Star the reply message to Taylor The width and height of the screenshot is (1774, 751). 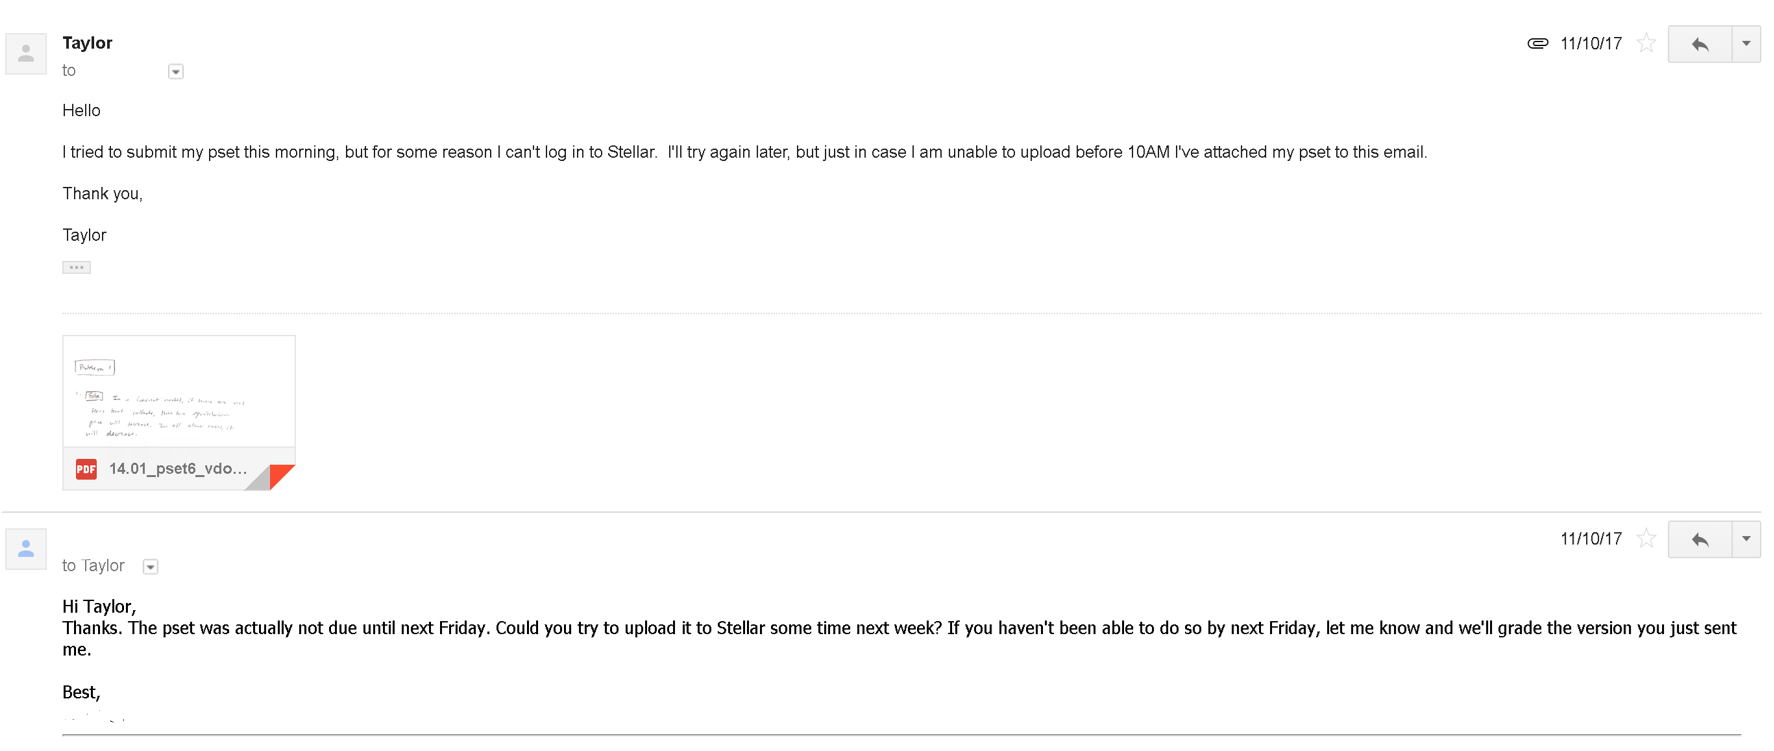1646,538
